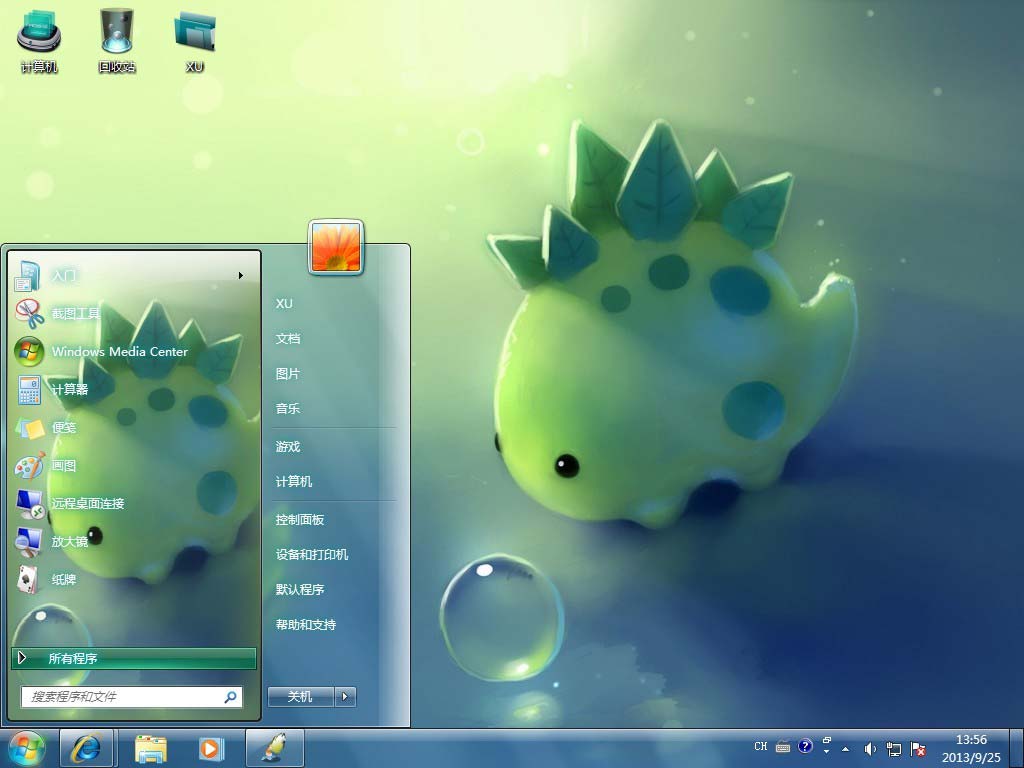This screenshot has width=1024, height=768.
Task: Open the XU folder desktop icon
Action: pyautogui.click(x=195, y=38)
